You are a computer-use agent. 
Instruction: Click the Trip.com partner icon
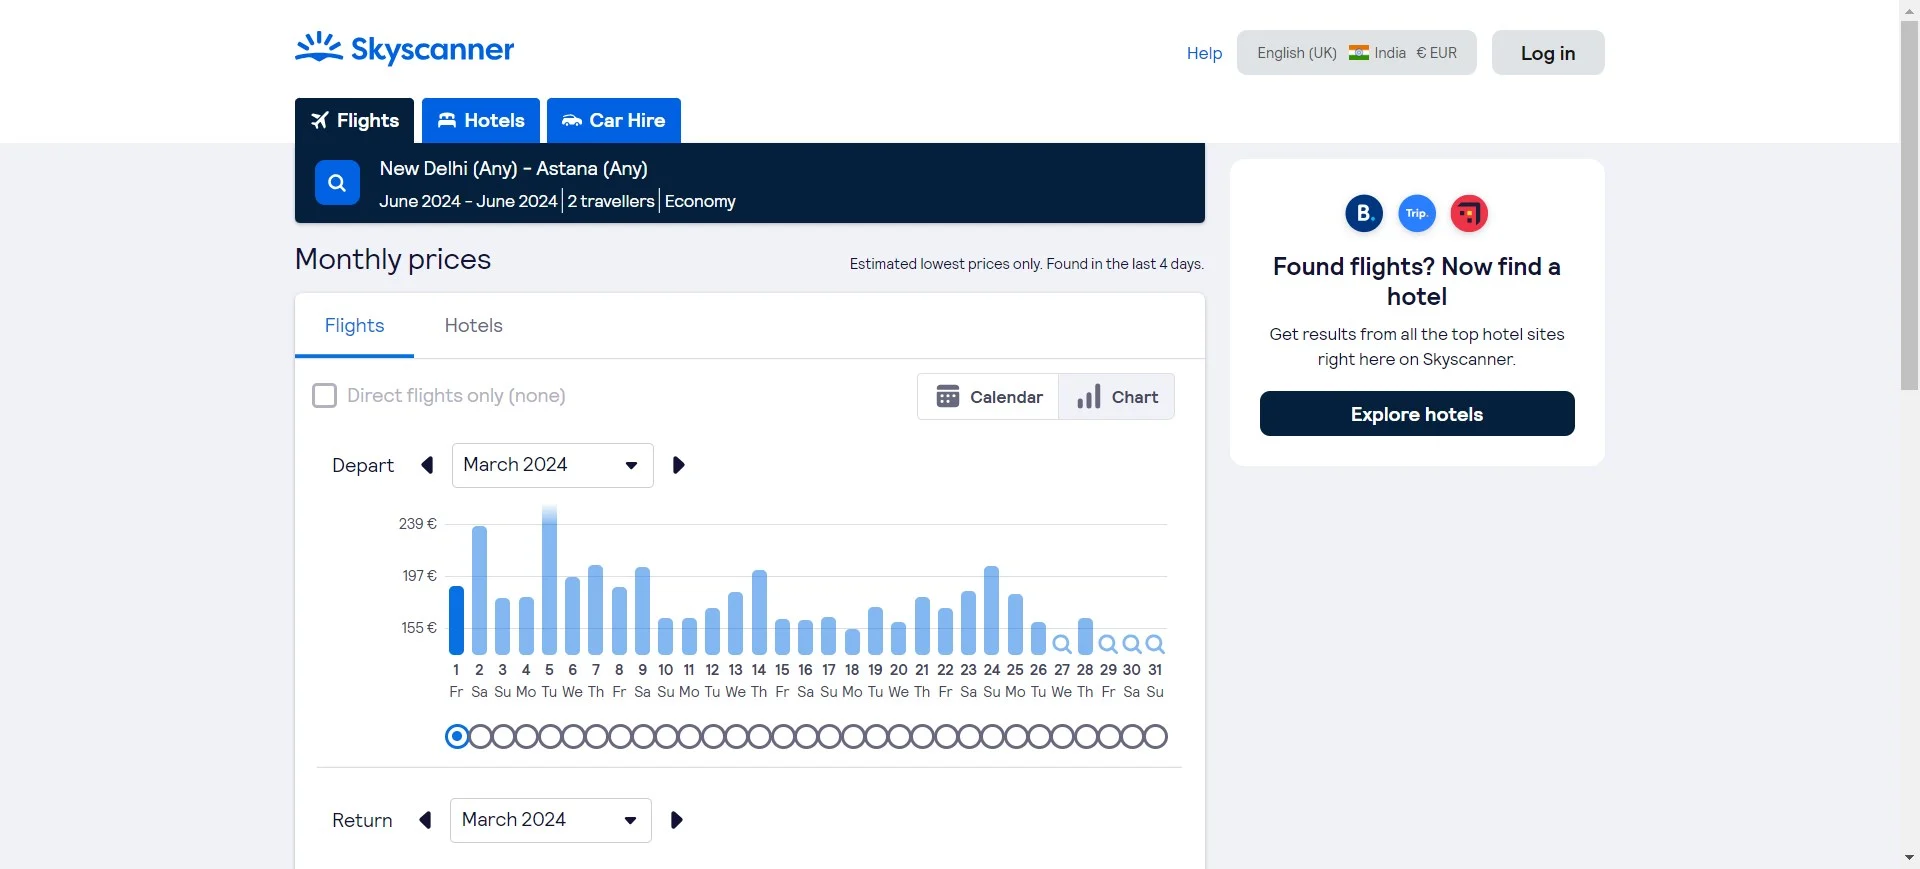tap(1416, 213)
